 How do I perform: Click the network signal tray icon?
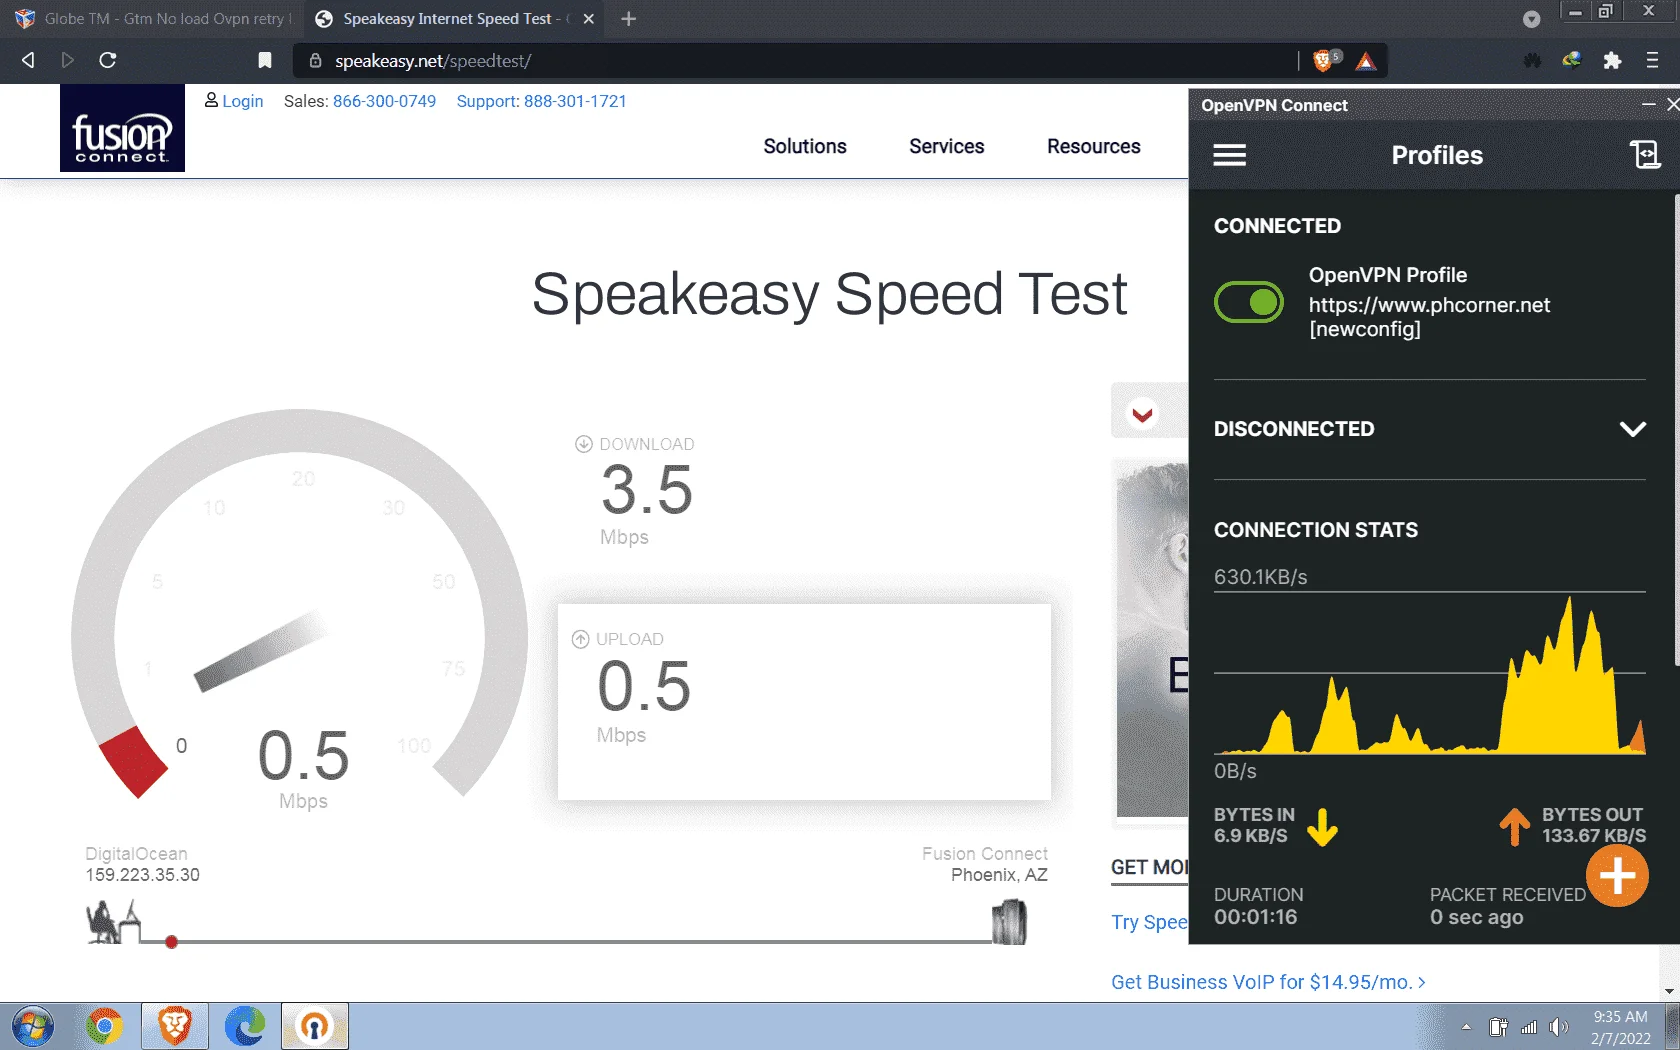pyautogui.click(x=1528, y=1027)
